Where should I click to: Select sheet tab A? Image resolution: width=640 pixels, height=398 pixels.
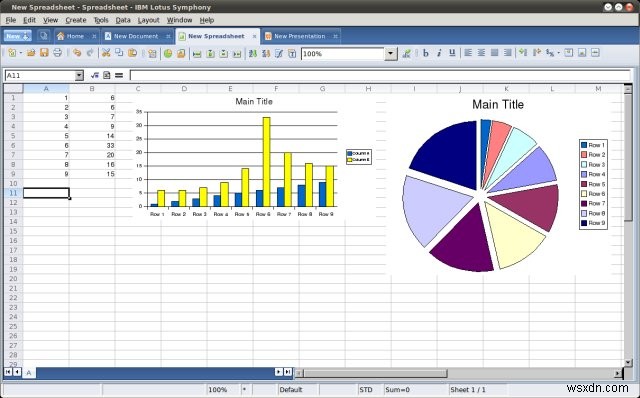coord(29,372)
